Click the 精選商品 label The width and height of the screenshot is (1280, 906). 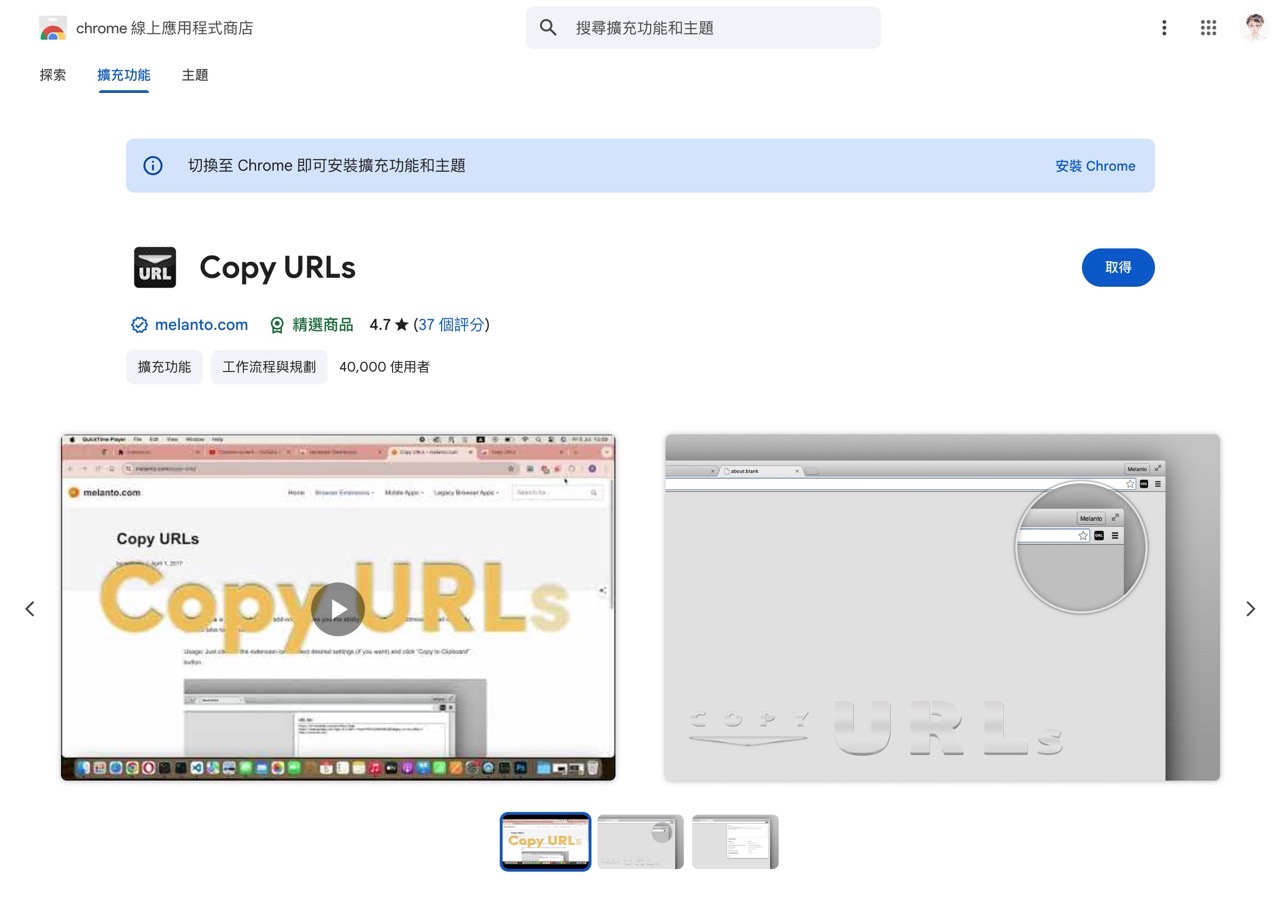pos(323,325)
